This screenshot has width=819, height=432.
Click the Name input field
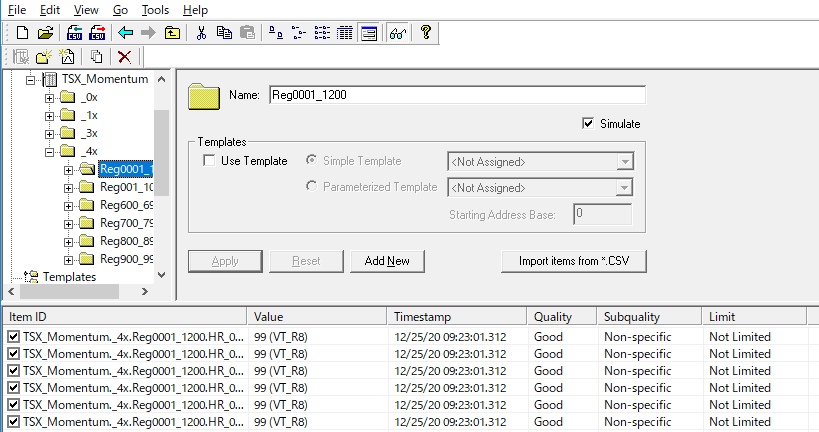pyautogui.click(x=456, y=95)
